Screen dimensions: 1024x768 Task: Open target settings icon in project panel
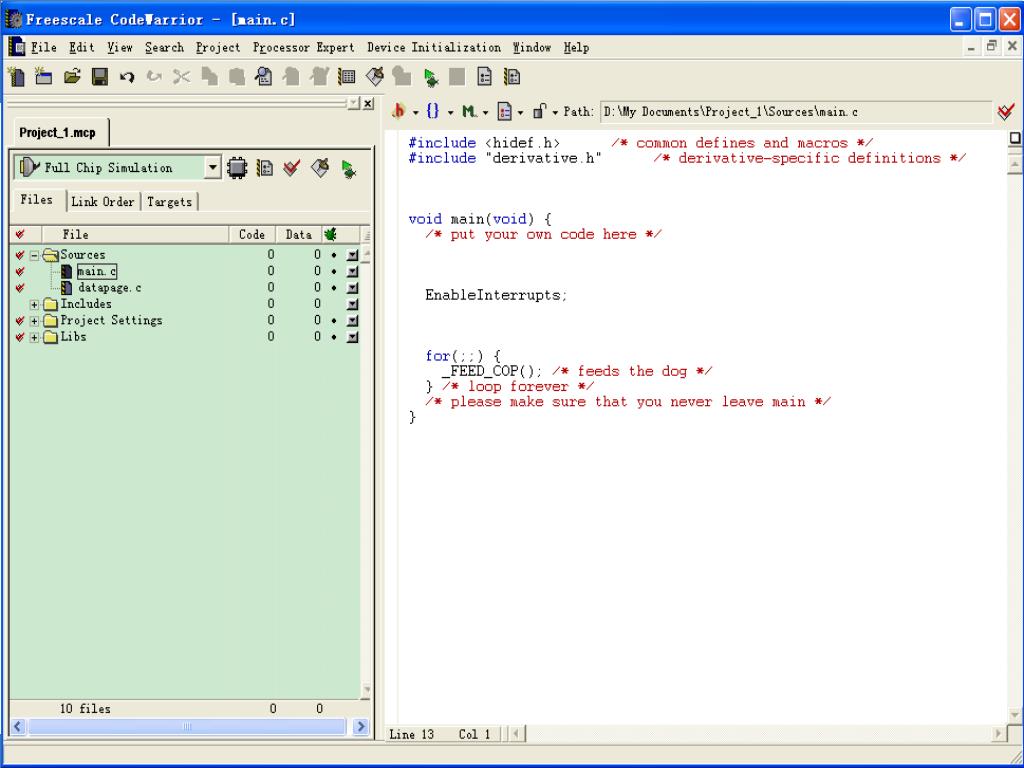coord(264,168)
